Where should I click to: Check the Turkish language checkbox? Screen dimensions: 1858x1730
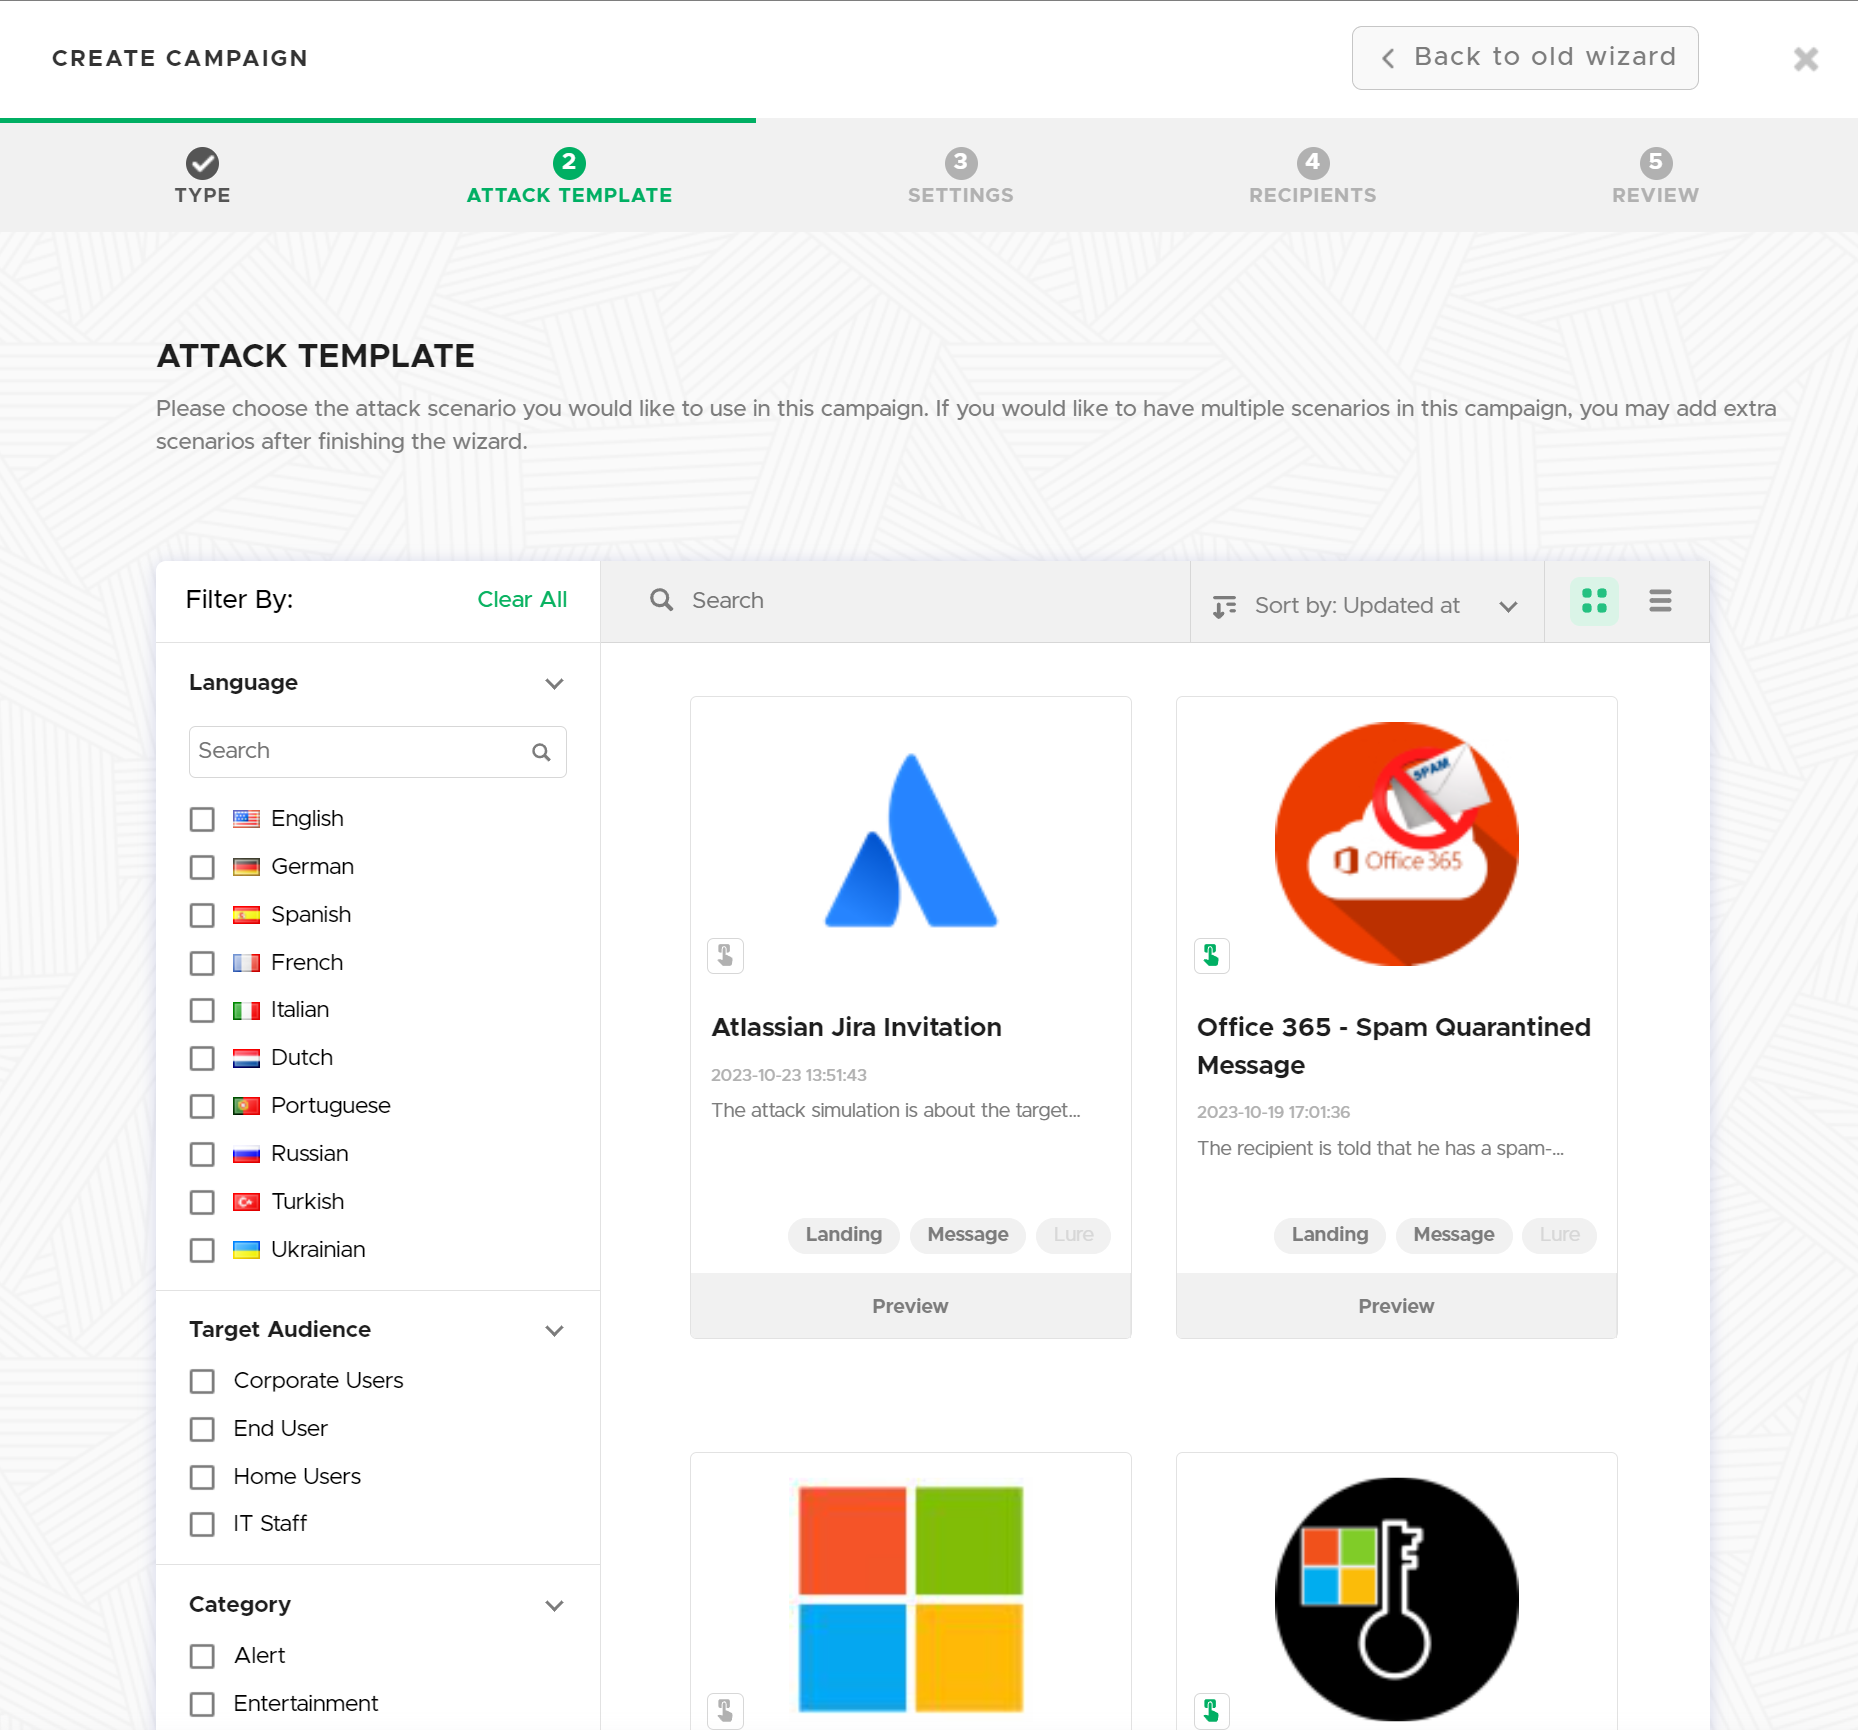point(202,1202)
